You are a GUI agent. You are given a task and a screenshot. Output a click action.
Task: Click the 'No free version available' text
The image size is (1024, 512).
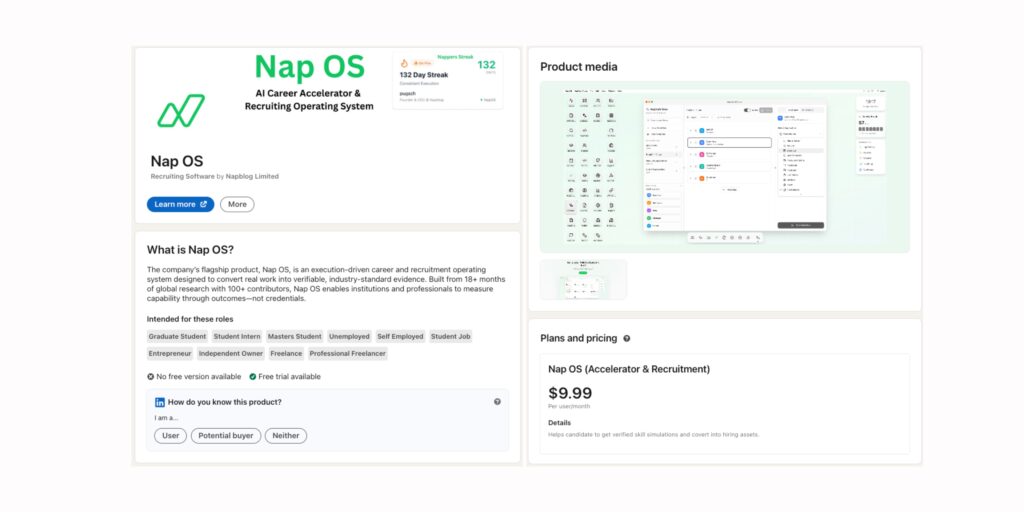pos(199,377)
